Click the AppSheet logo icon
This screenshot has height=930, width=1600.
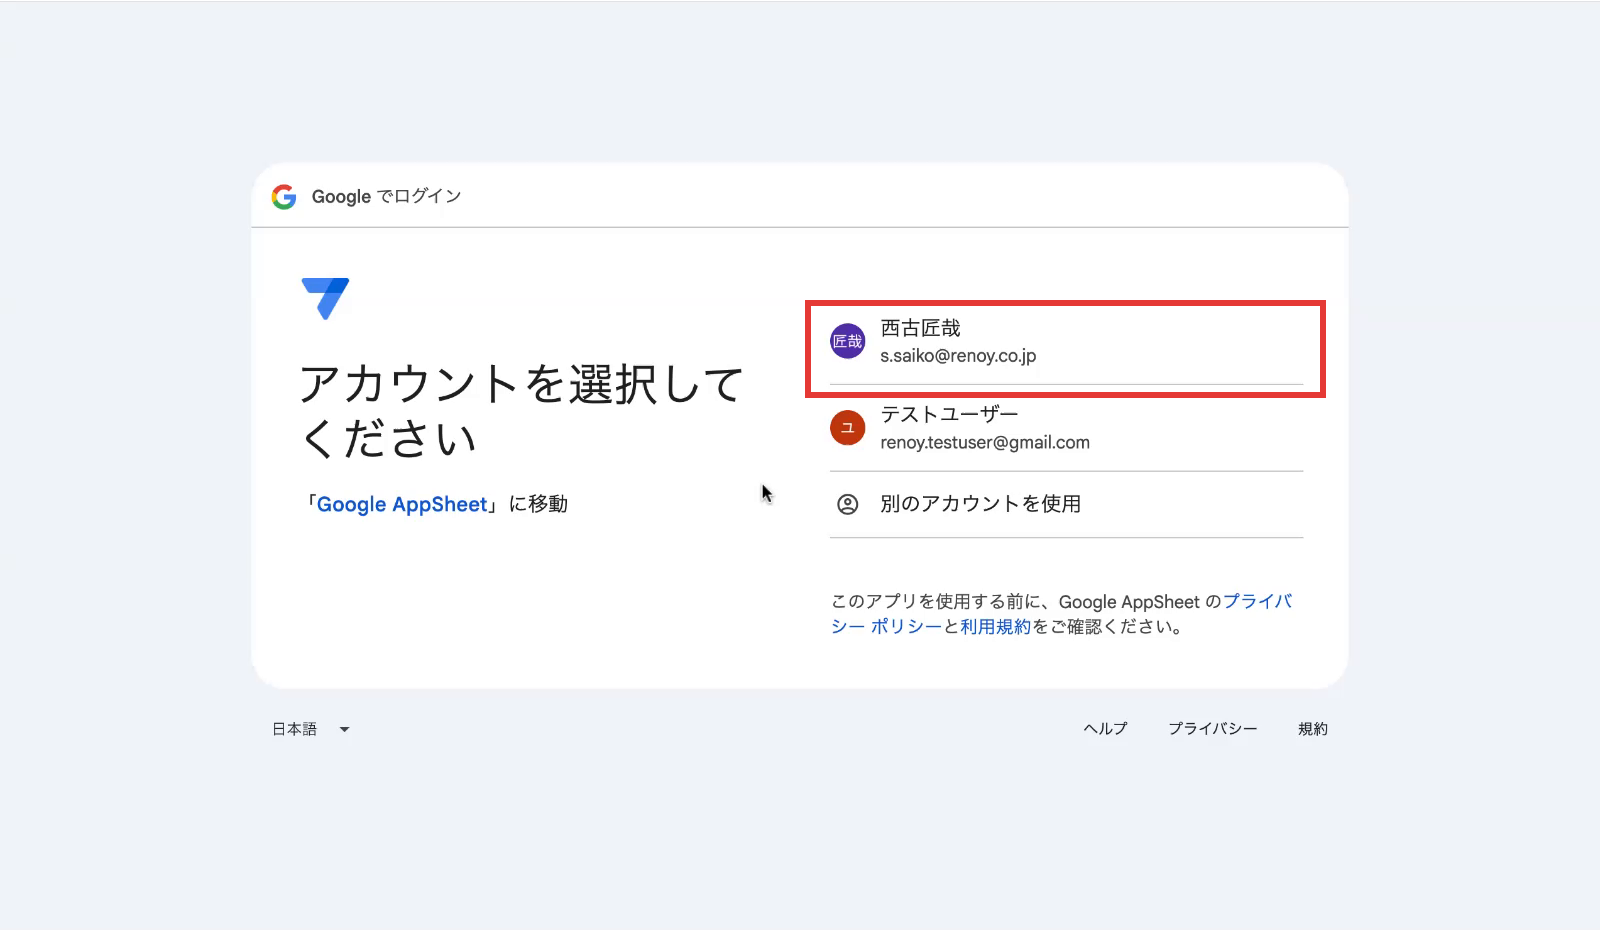tap(325, 299)
